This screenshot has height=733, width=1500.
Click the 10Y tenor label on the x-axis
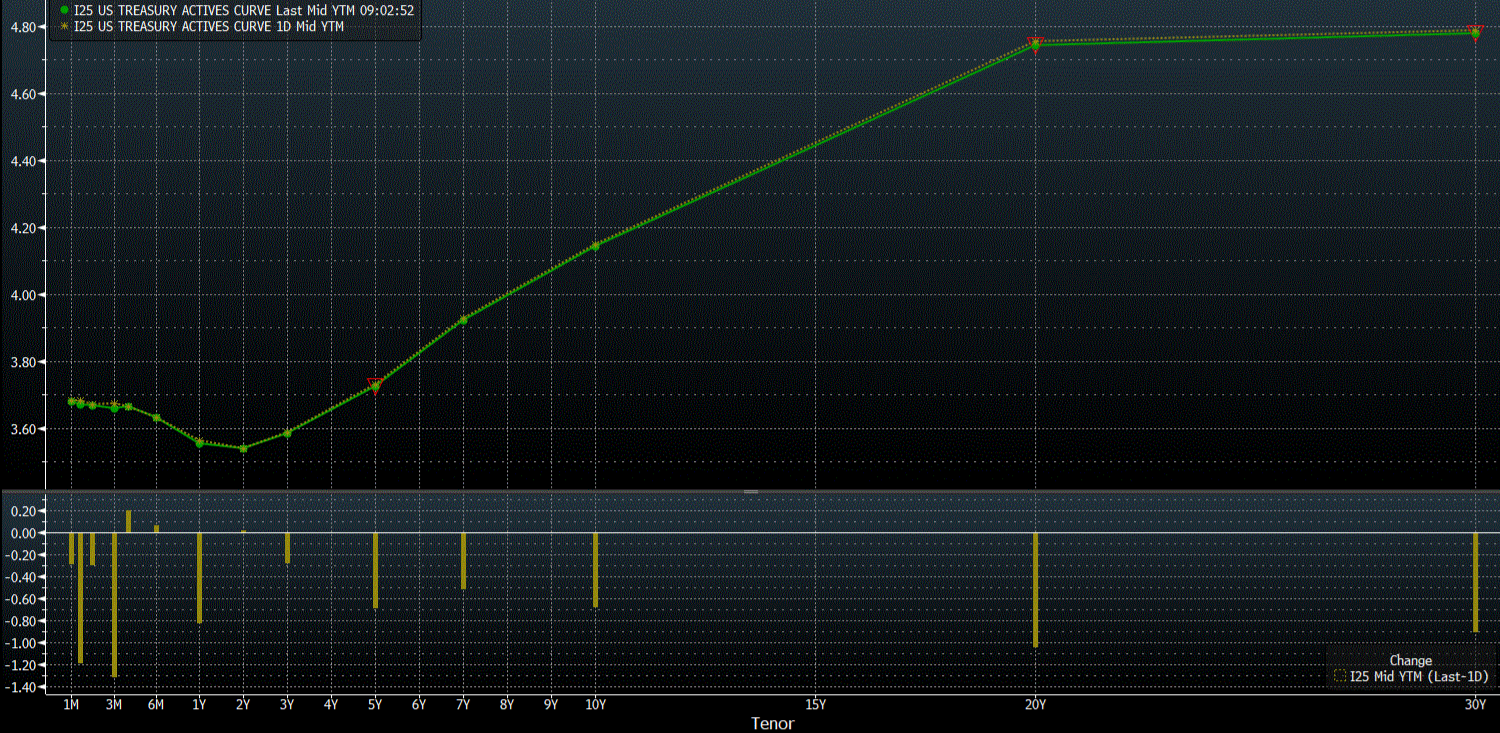pyautogui.click(x=595, y=705)
